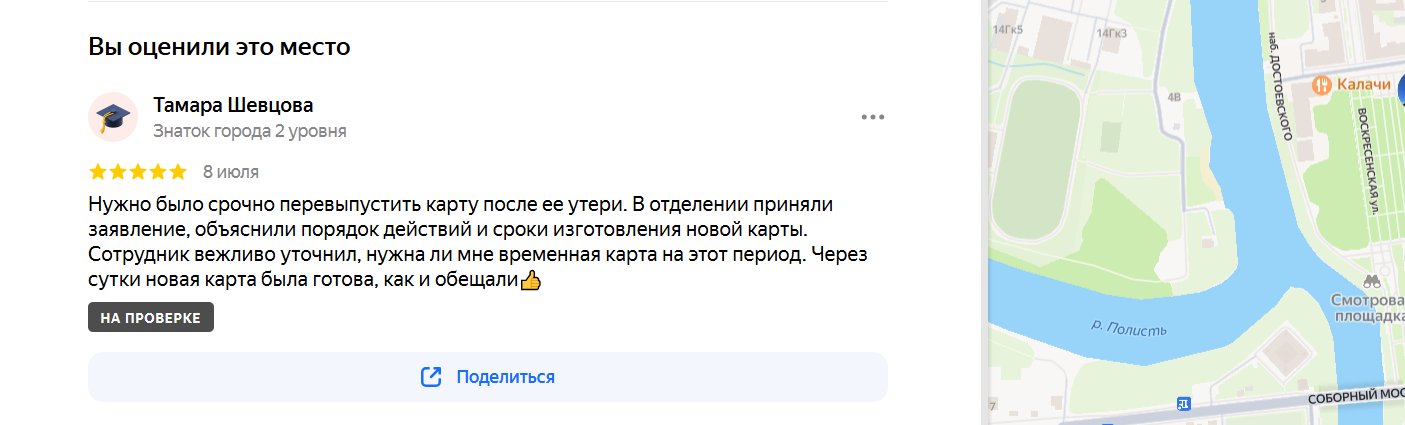Set rating to the first star
The image size is (1405, 425).
98,171
